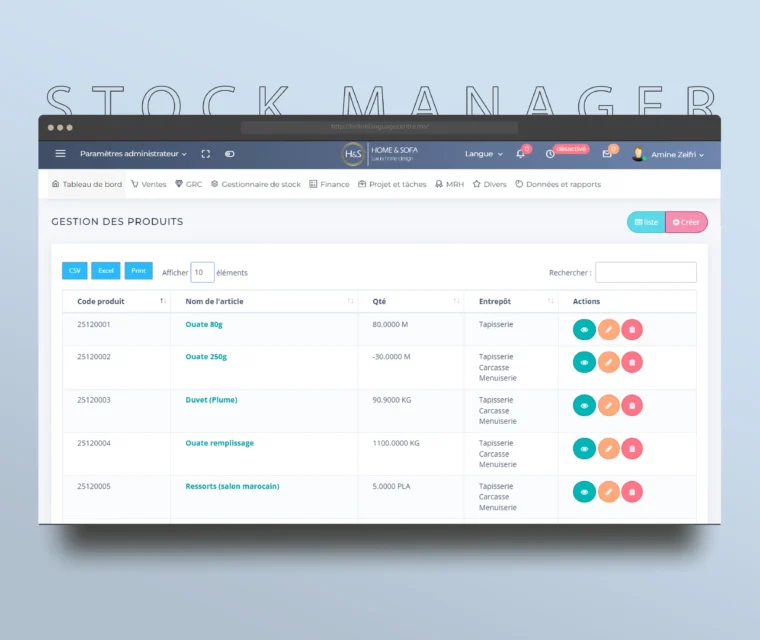Open the Finance menu item
Screen dimensions: 760x640
pos(329,184)
